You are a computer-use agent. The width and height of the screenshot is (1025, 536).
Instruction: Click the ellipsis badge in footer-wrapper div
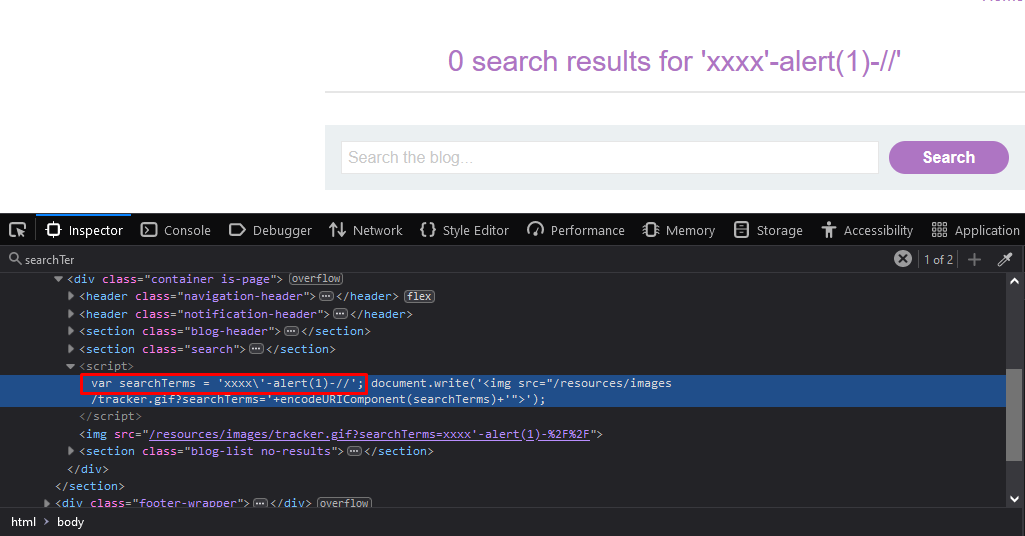[x=260, y=503]
